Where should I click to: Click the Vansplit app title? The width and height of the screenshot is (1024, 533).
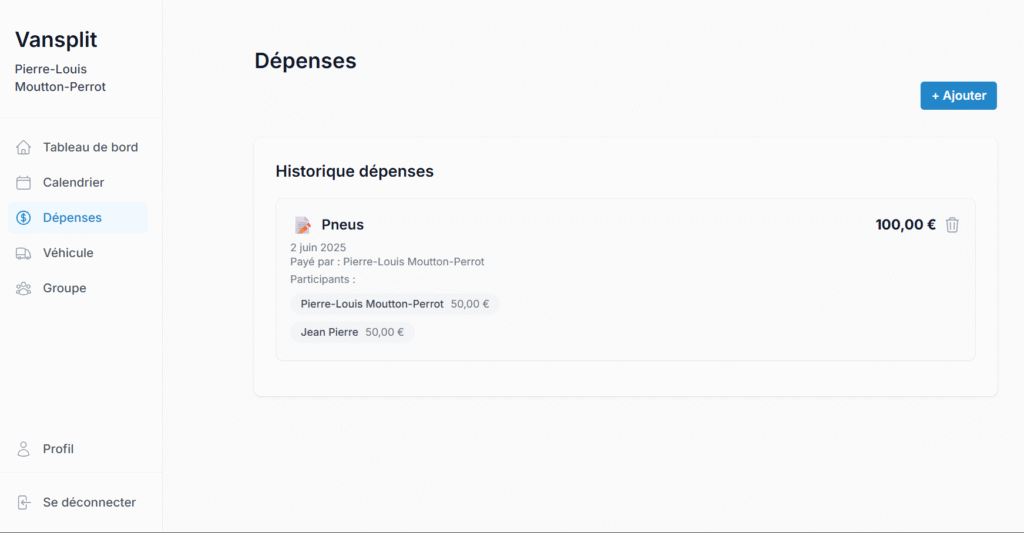[56, 40]
